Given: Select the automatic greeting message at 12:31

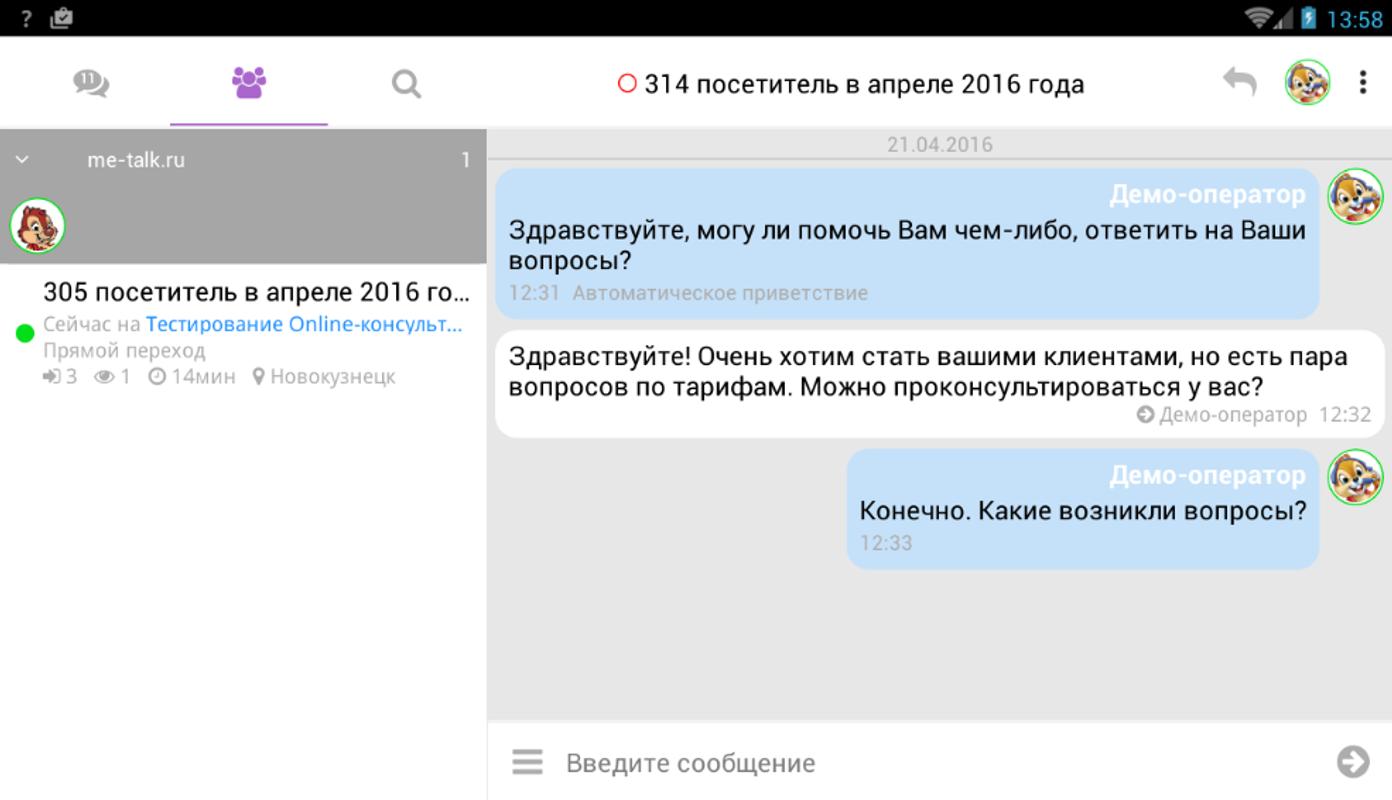Looking at the screenshot, I should [907, 243].
